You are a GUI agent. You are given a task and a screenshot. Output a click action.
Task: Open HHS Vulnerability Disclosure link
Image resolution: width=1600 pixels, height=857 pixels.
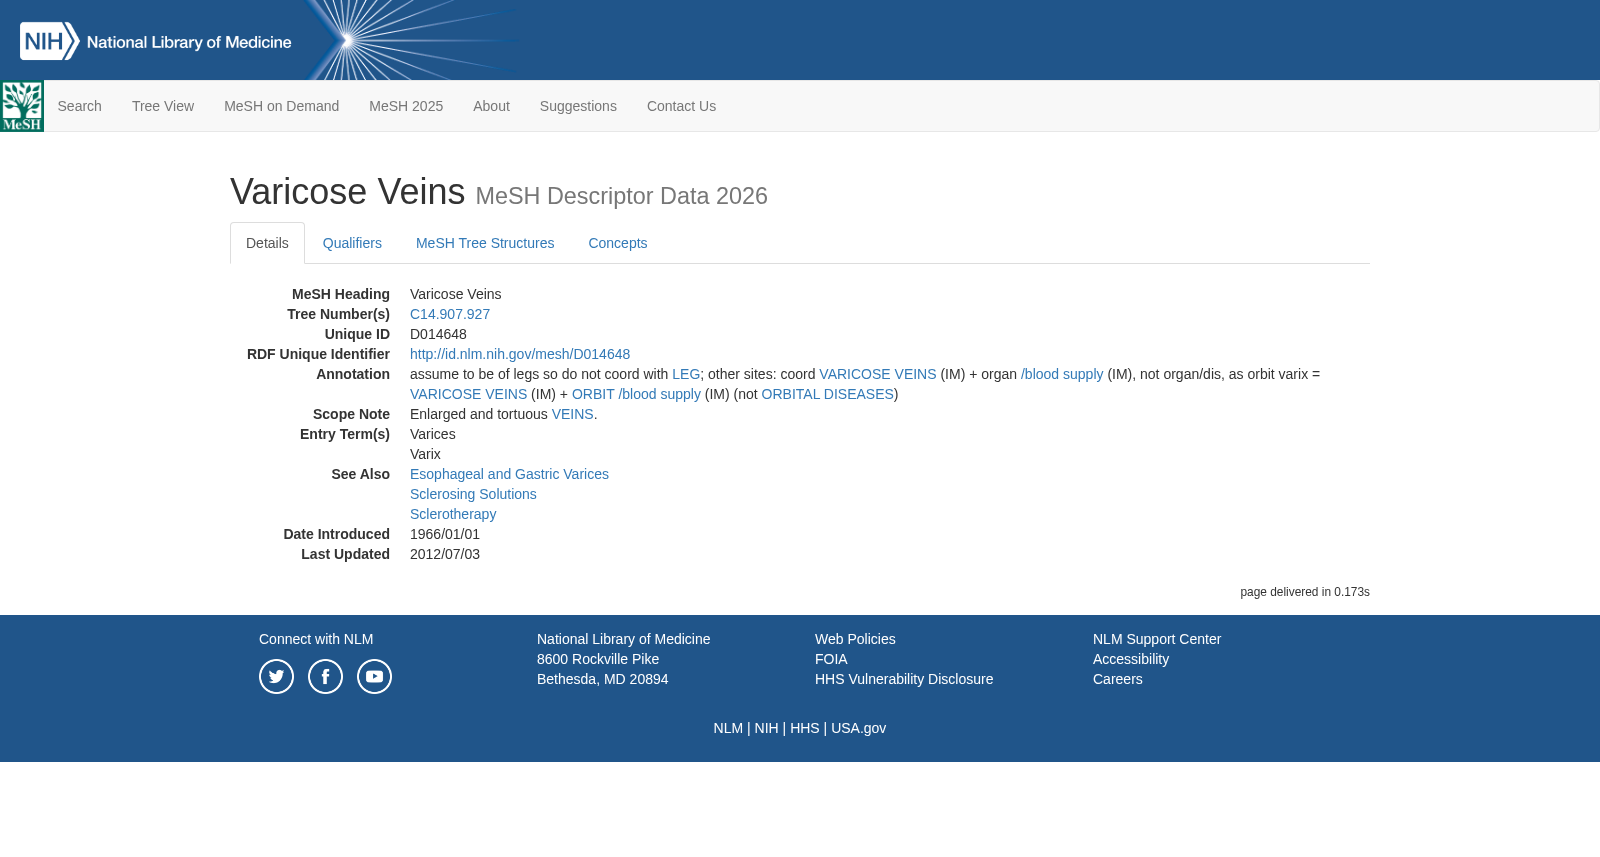click(x=904, y=679)
